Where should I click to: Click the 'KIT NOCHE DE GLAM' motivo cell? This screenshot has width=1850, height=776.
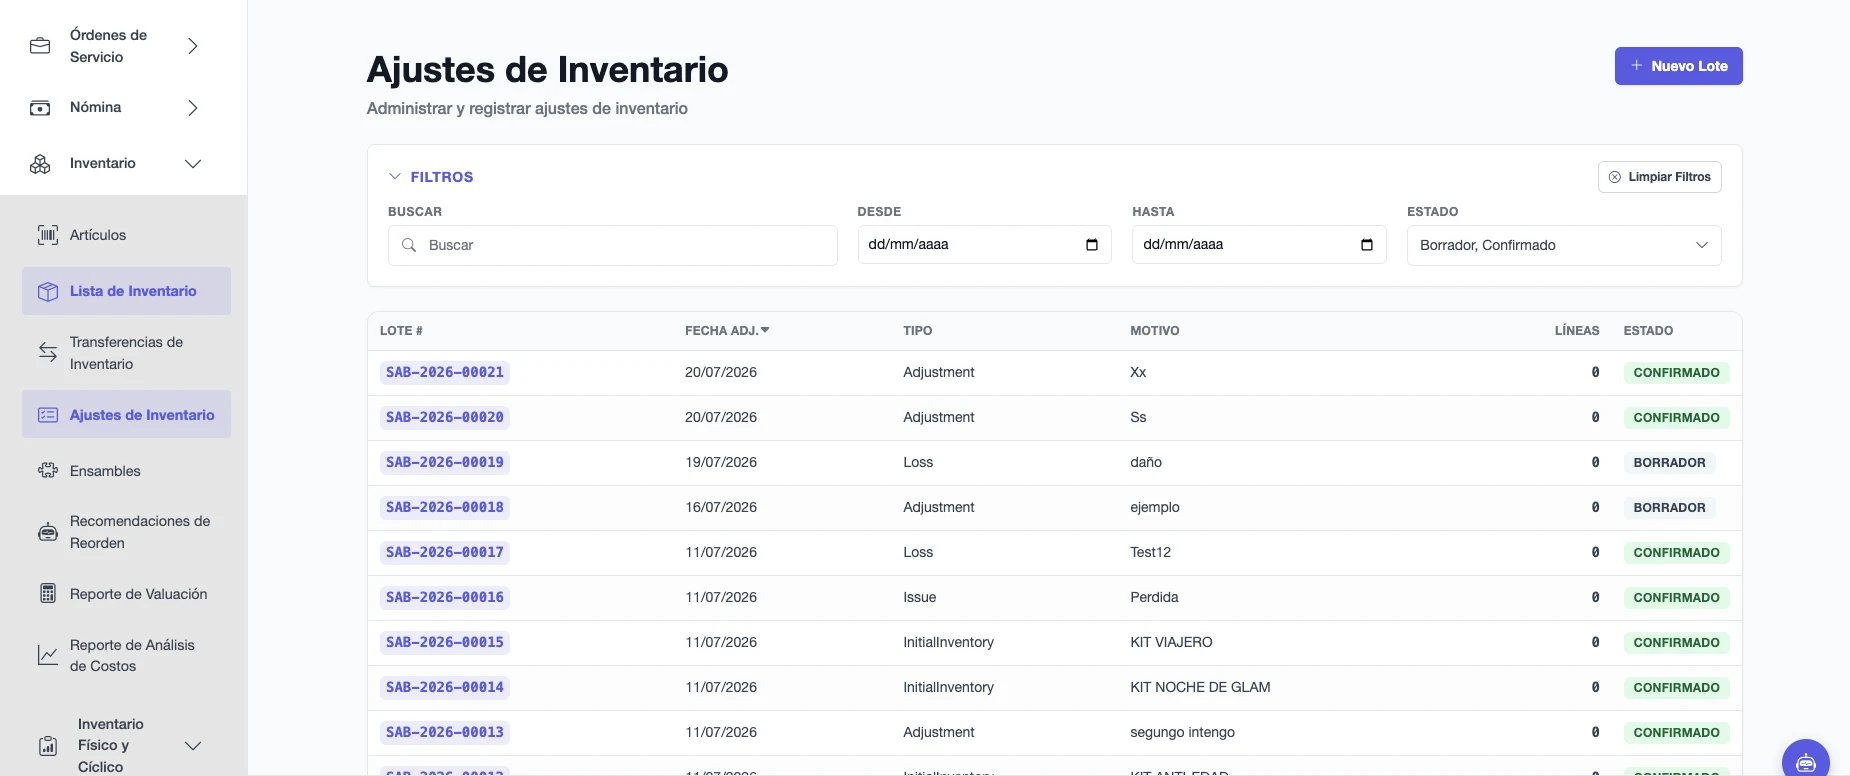point(1200,687)
